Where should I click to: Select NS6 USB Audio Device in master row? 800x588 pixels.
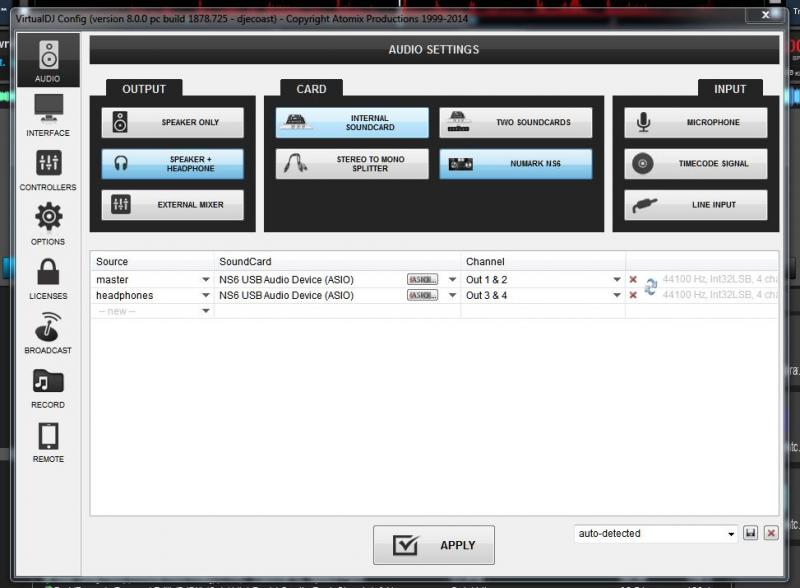(286, 280)
